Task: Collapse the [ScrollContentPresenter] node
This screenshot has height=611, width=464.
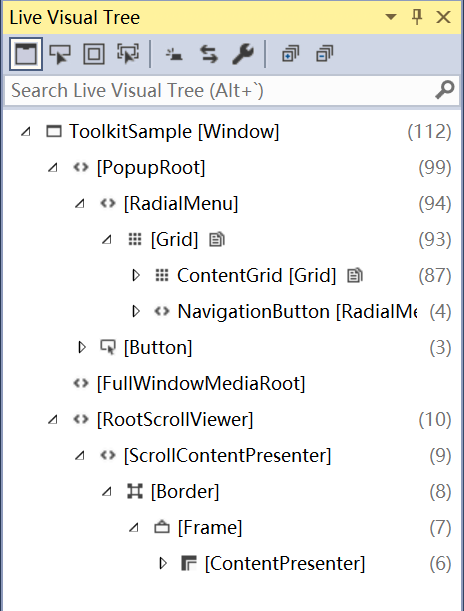Action: [x=79, y=456]
